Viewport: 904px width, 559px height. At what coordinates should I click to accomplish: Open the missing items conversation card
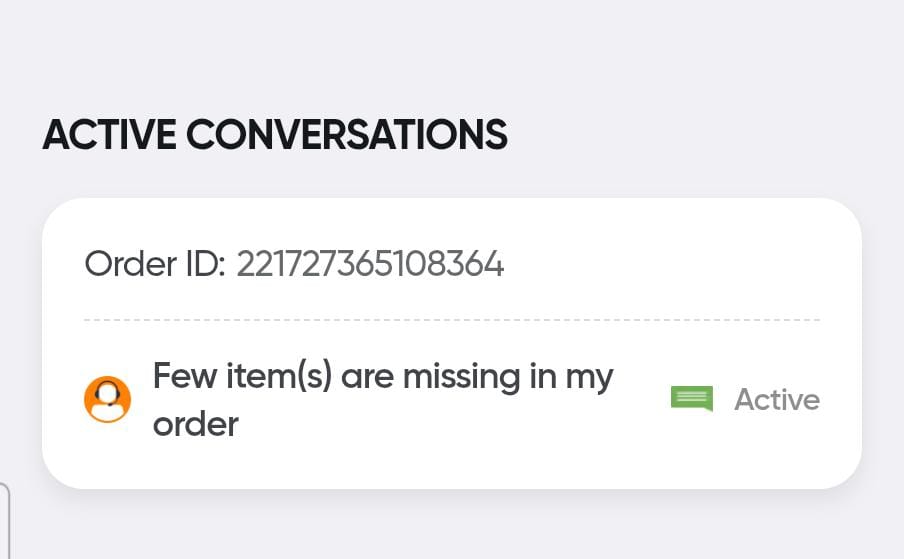coord(451,343)
